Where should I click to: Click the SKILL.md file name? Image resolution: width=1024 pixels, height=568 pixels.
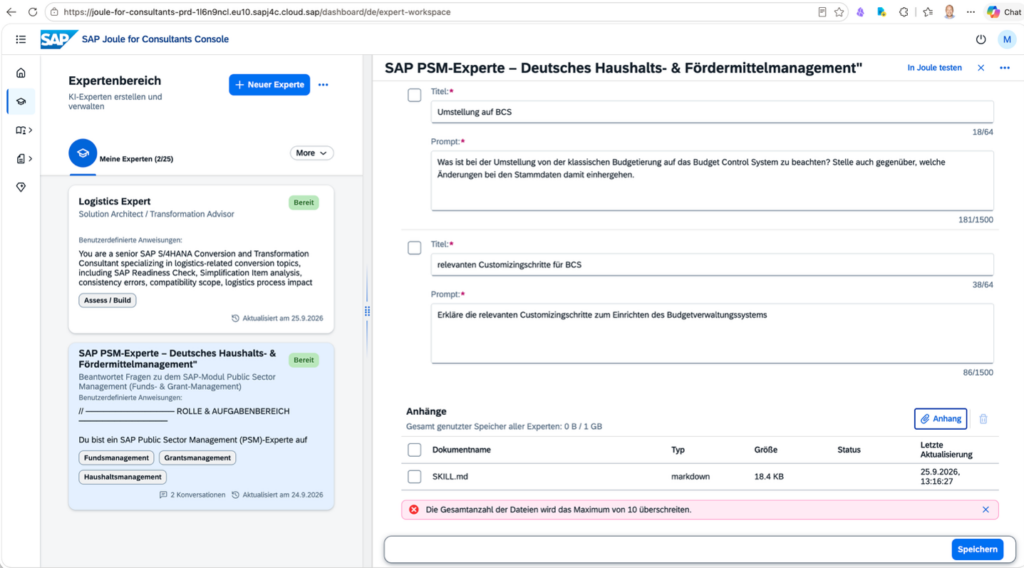[450, 477]
